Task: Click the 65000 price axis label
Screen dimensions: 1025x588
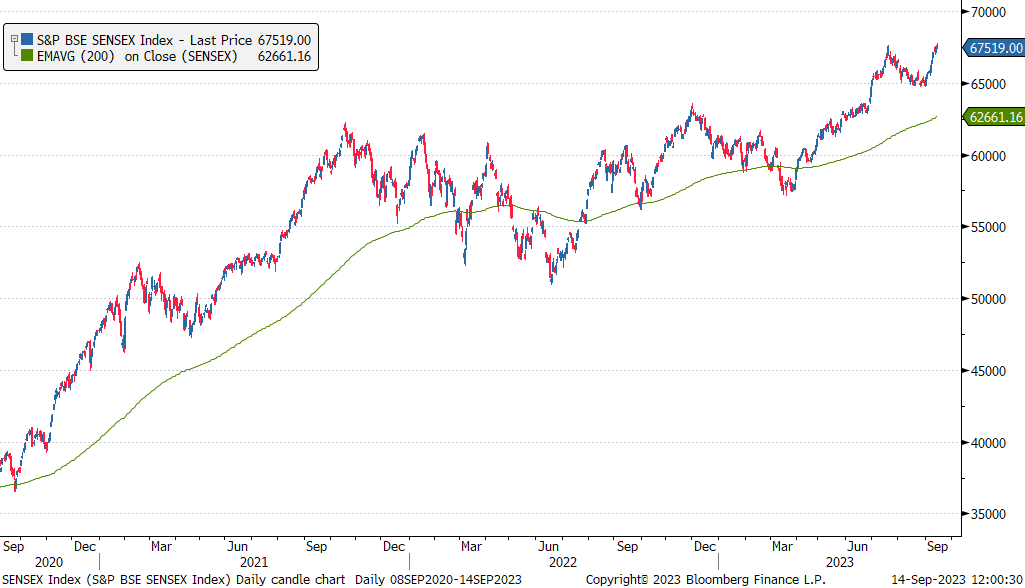Action: point(988,84)
